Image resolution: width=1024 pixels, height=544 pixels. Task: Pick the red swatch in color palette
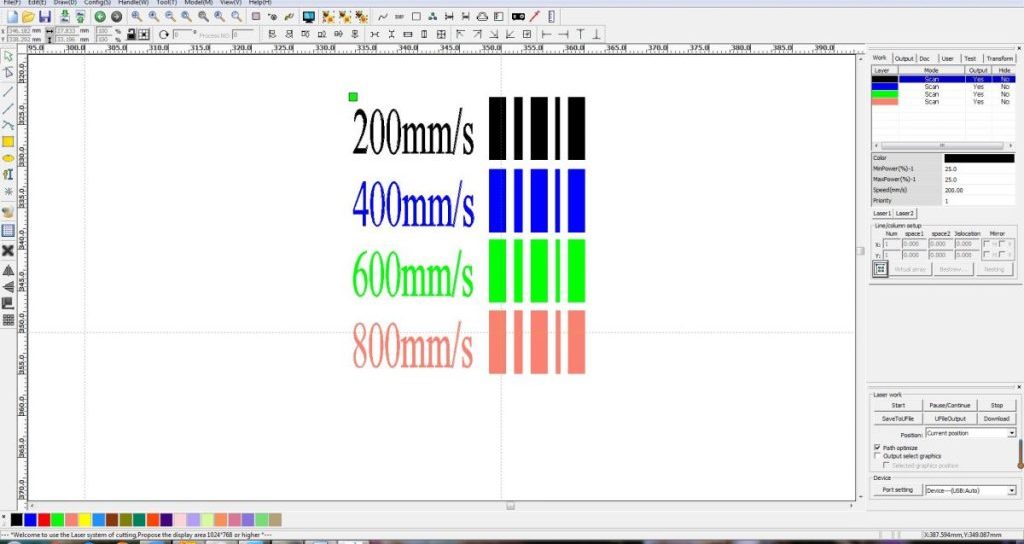(44, 520)
